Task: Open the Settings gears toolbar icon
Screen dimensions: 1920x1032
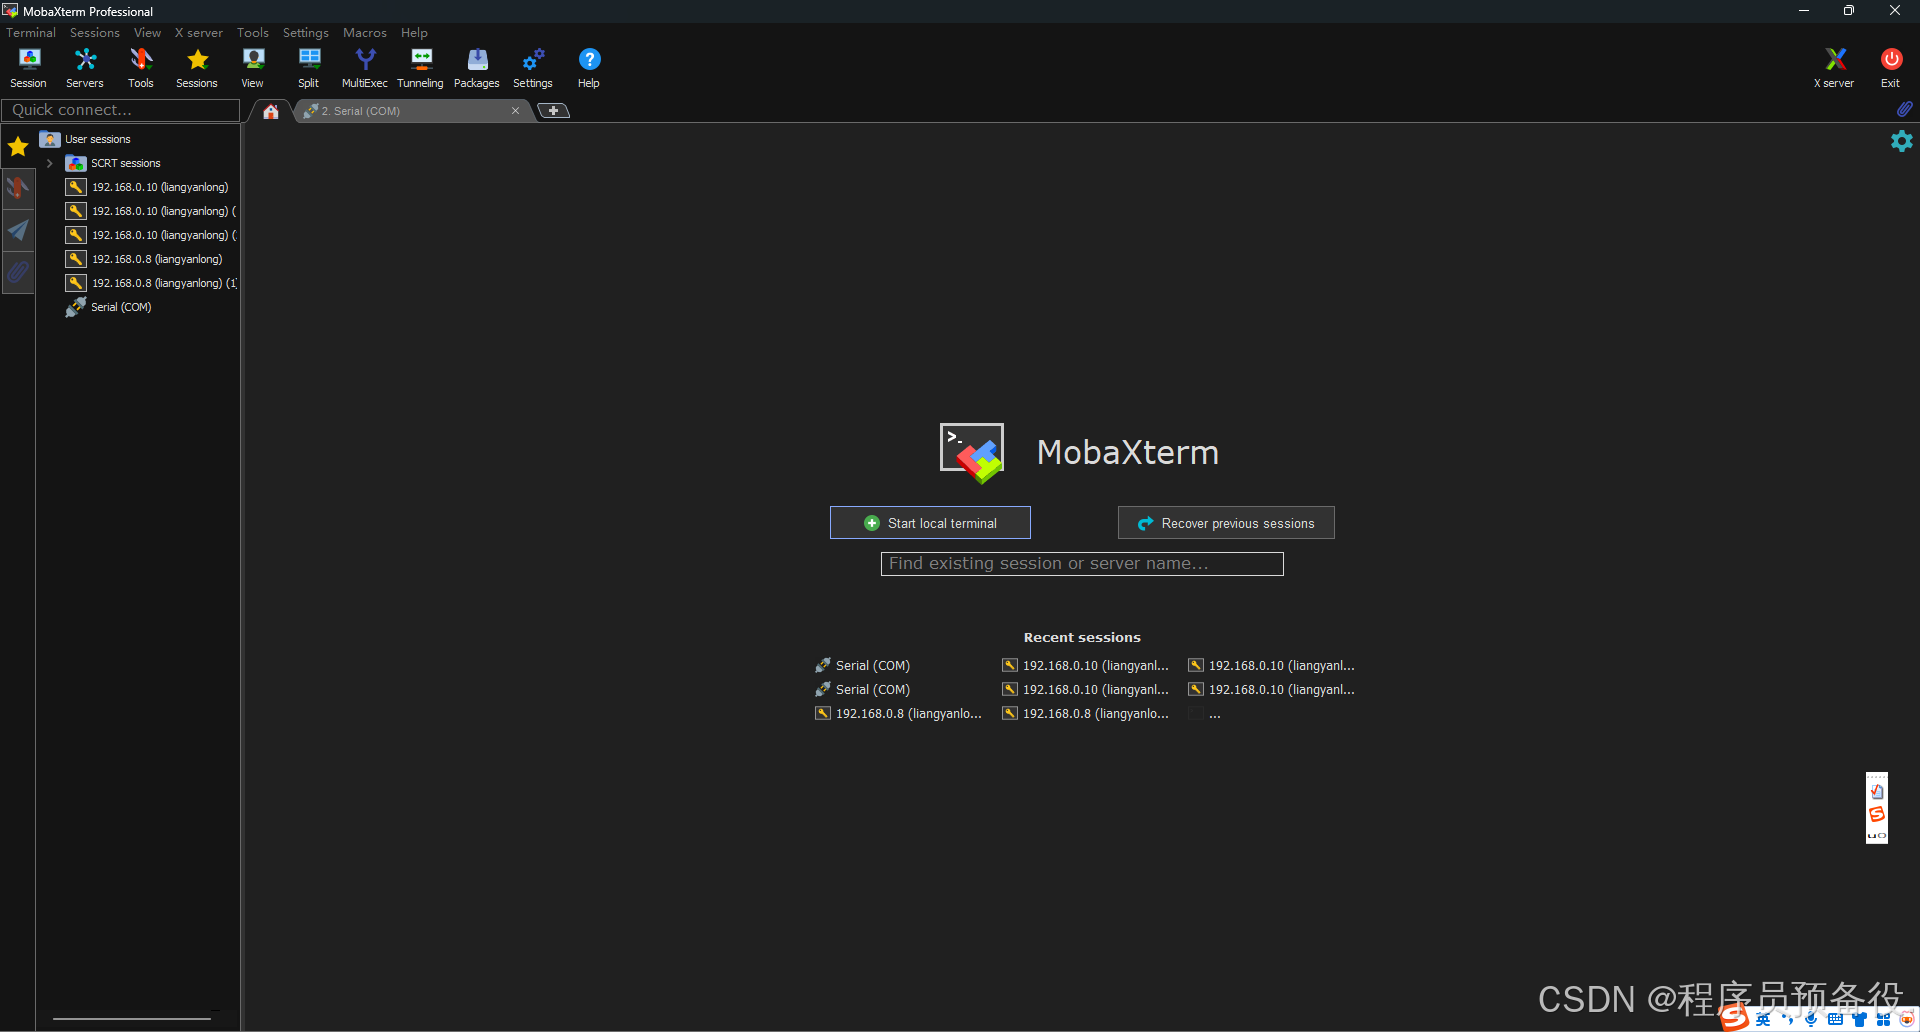Action: click(533, 68)
